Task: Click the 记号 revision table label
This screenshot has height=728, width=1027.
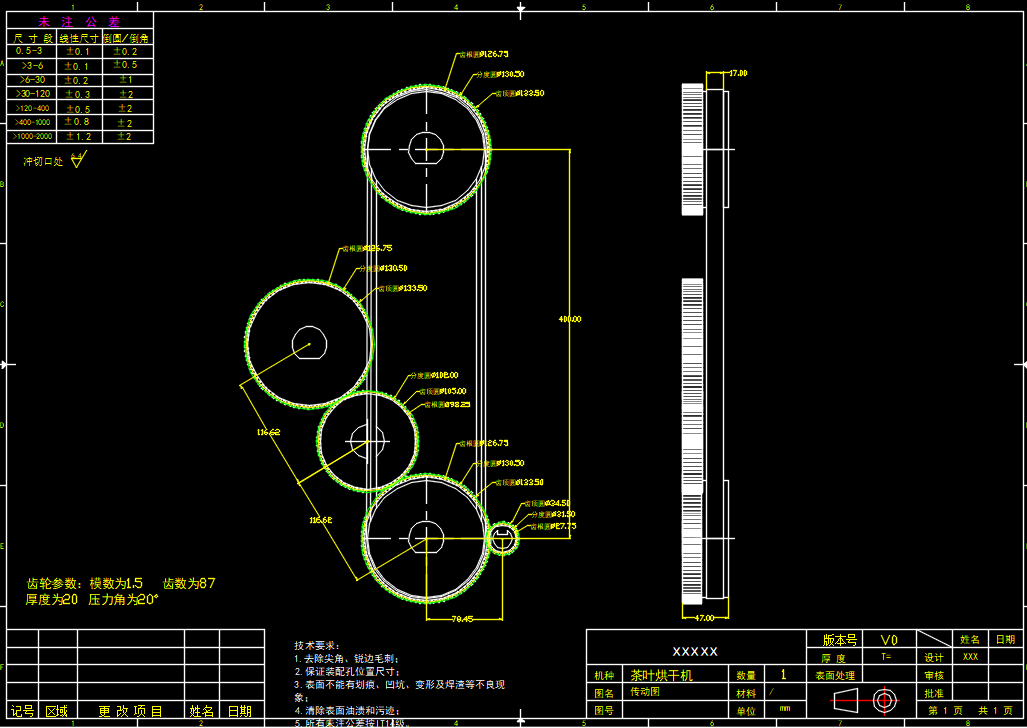Action: click(23, 711)
